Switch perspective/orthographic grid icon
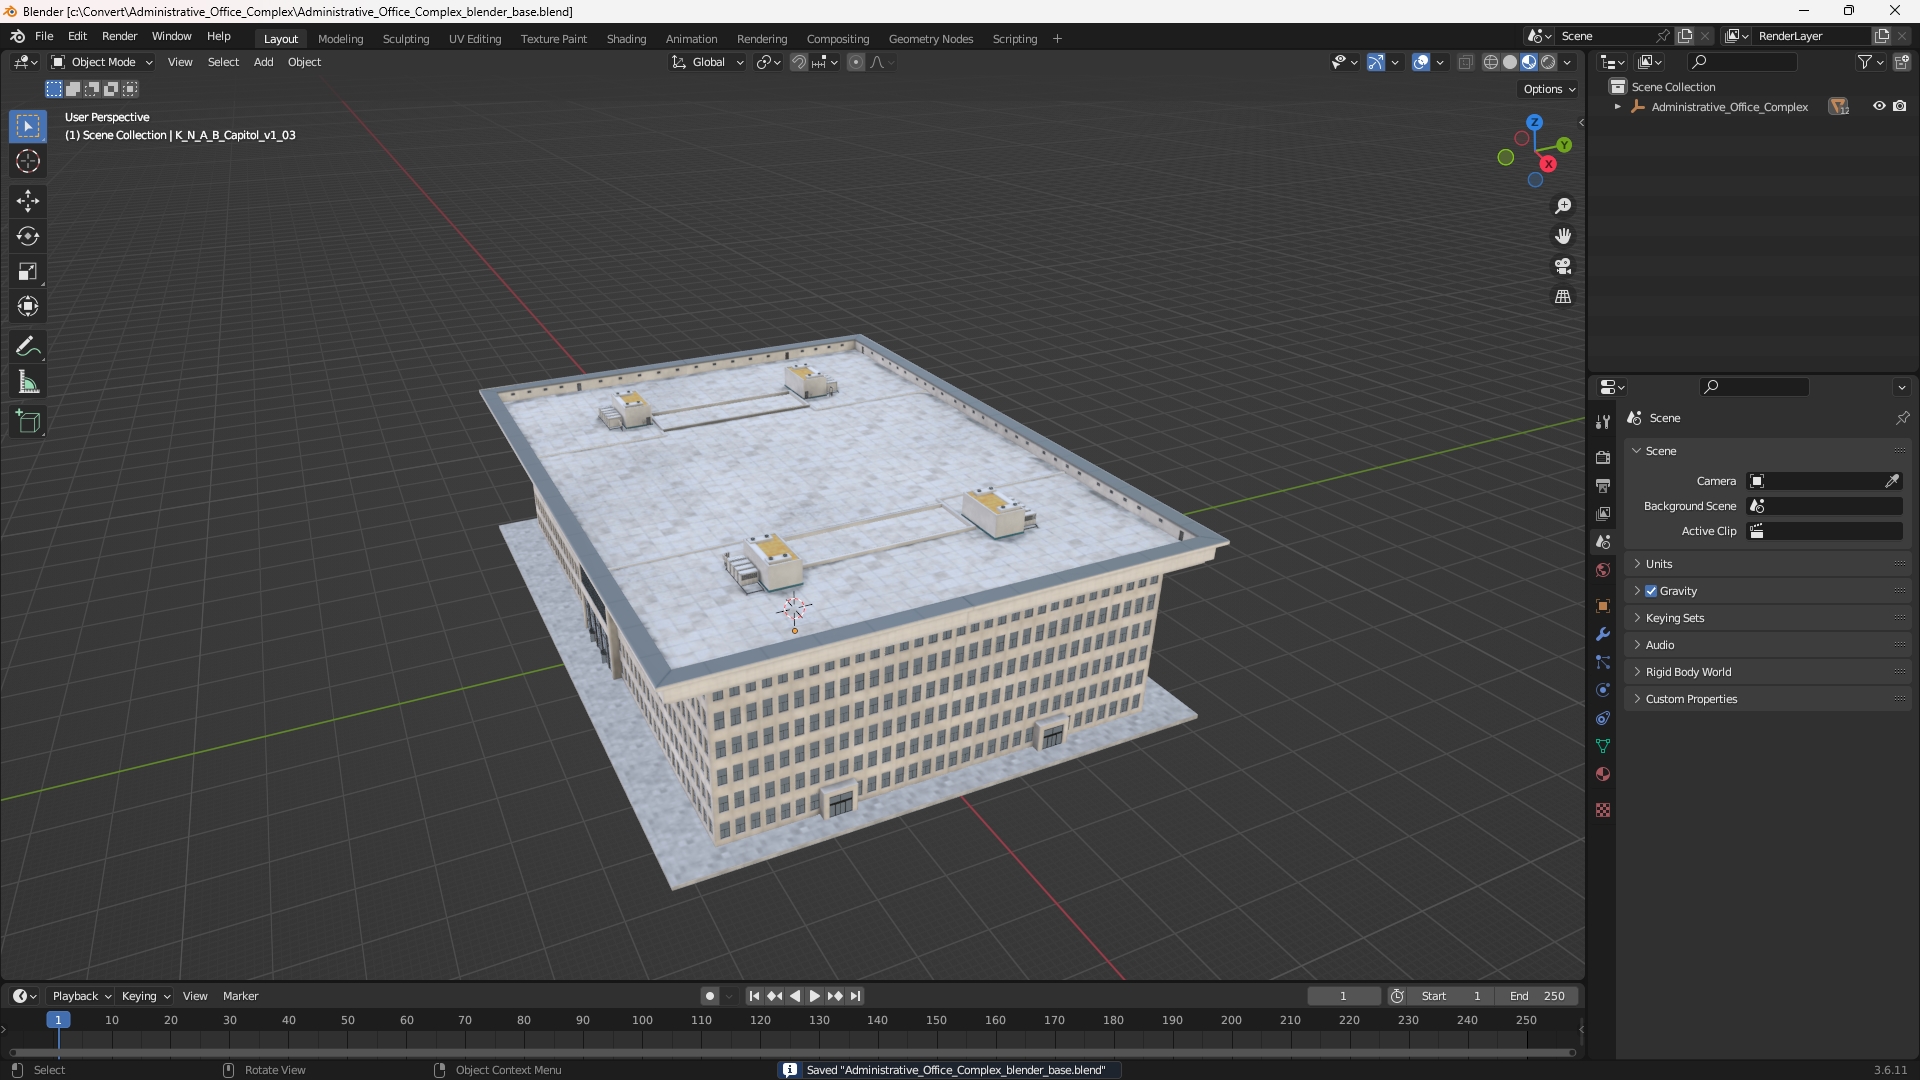1920x1080 pixels. 1563,297
